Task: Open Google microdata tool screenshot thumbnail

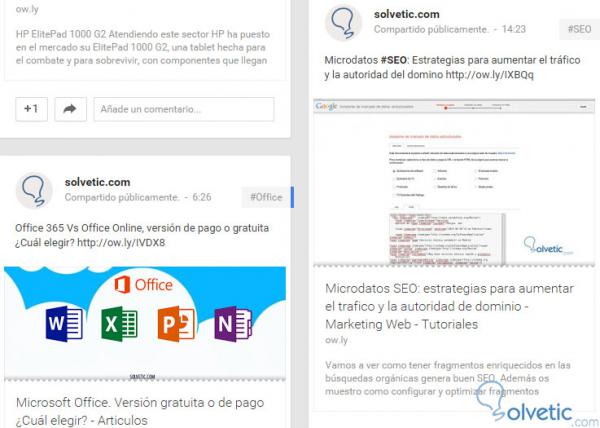Action: [454, 182]
